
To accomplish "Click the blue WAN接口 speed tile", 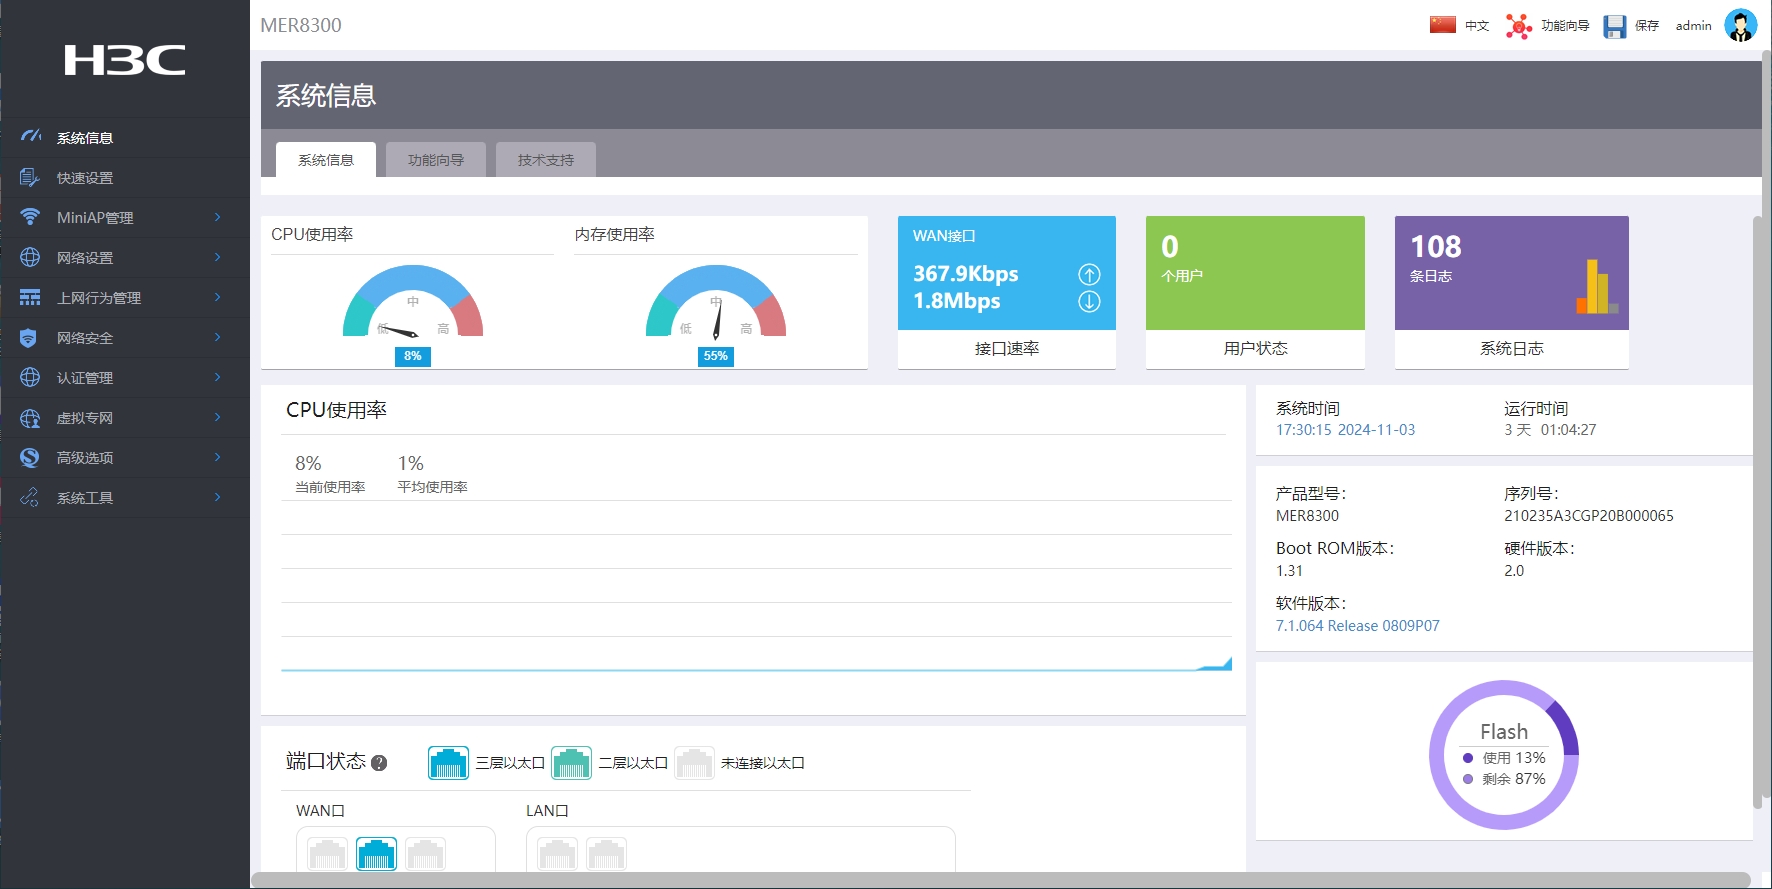I will pos(1007,273).
